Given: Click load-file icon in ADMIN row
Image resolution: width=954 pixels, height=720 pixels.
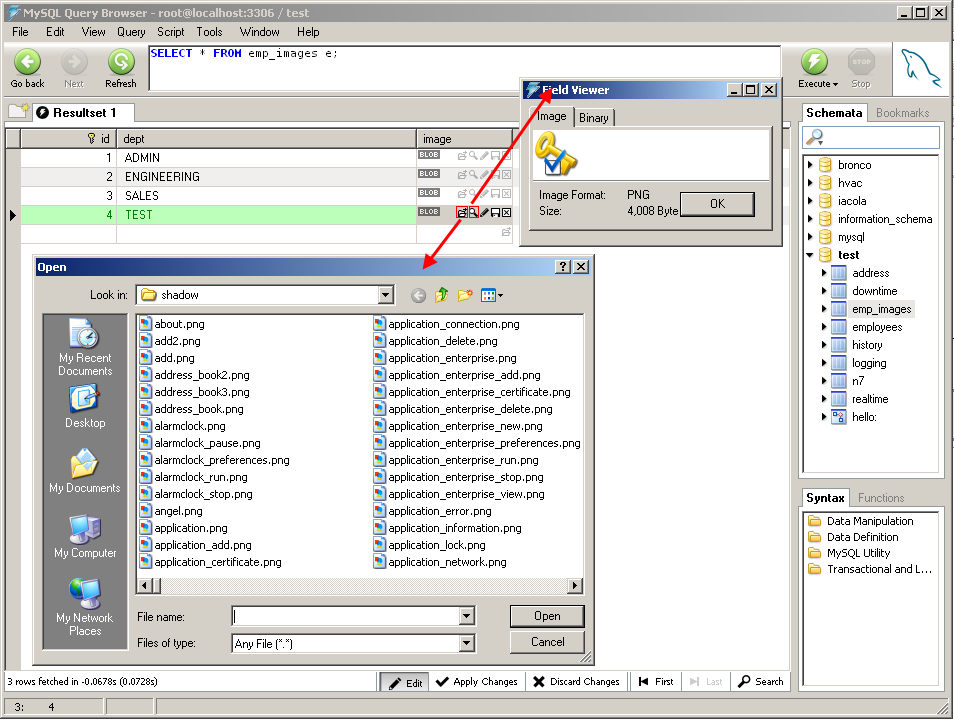Looking at the screenshot, I should (x=462, y=156).
